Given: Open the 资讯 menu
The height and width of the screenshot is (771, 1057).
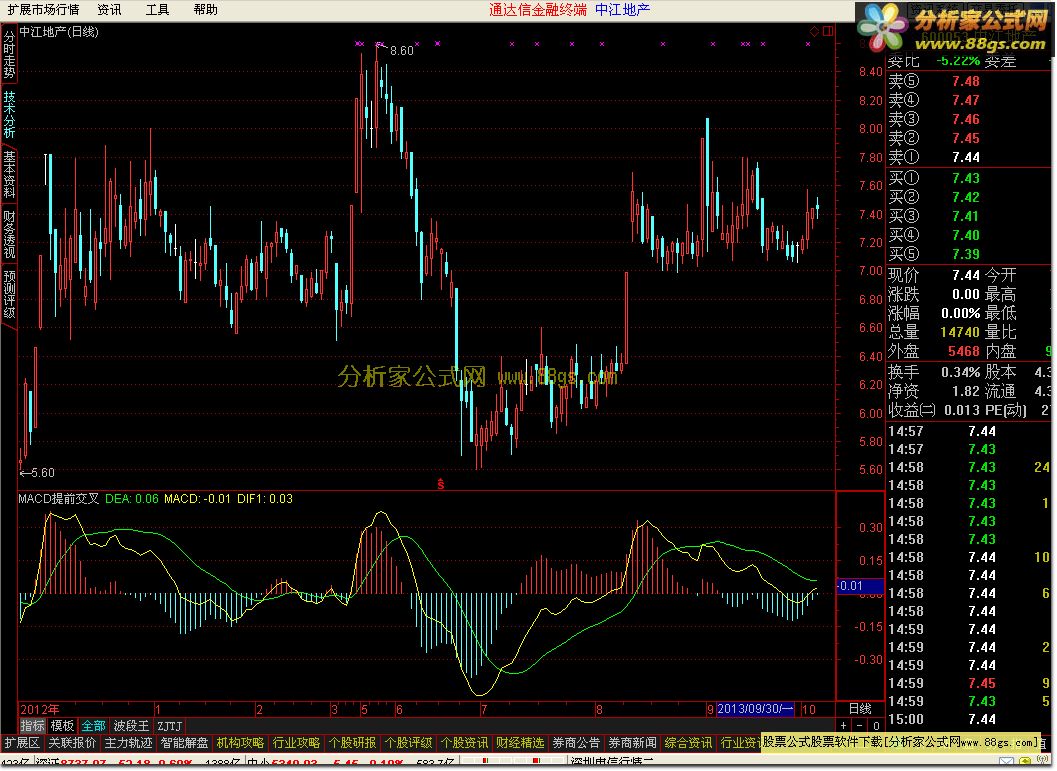Looking at the screenshot, I should click(109, 9).
